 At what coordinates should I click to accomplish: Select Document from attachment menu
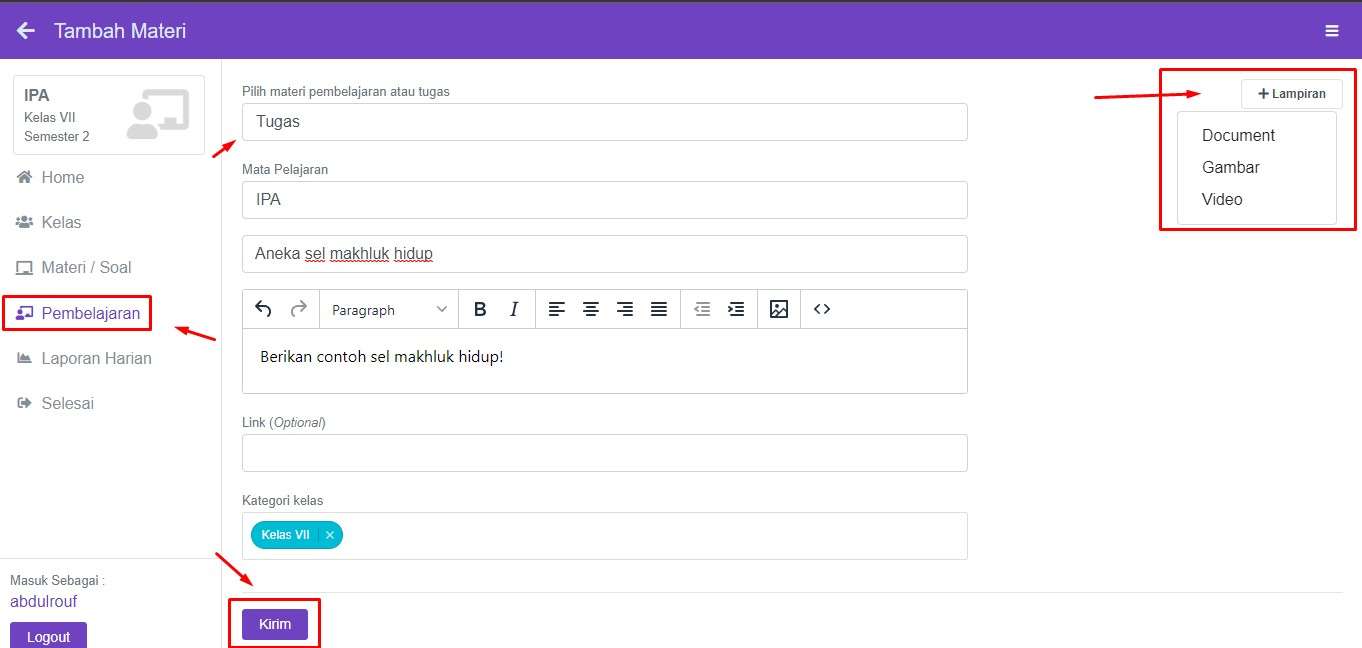coord(1238,135)
